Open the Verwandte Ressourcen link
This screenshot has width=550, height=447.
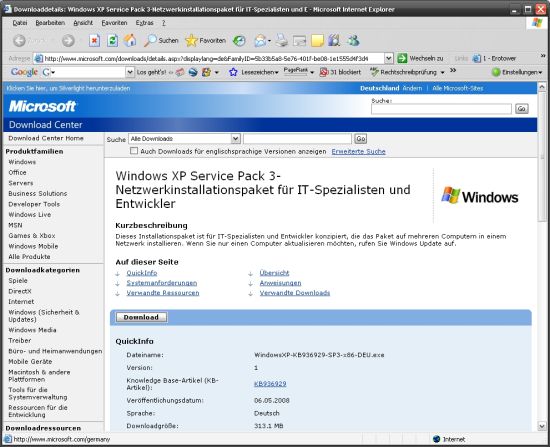[x=163, y=293]
